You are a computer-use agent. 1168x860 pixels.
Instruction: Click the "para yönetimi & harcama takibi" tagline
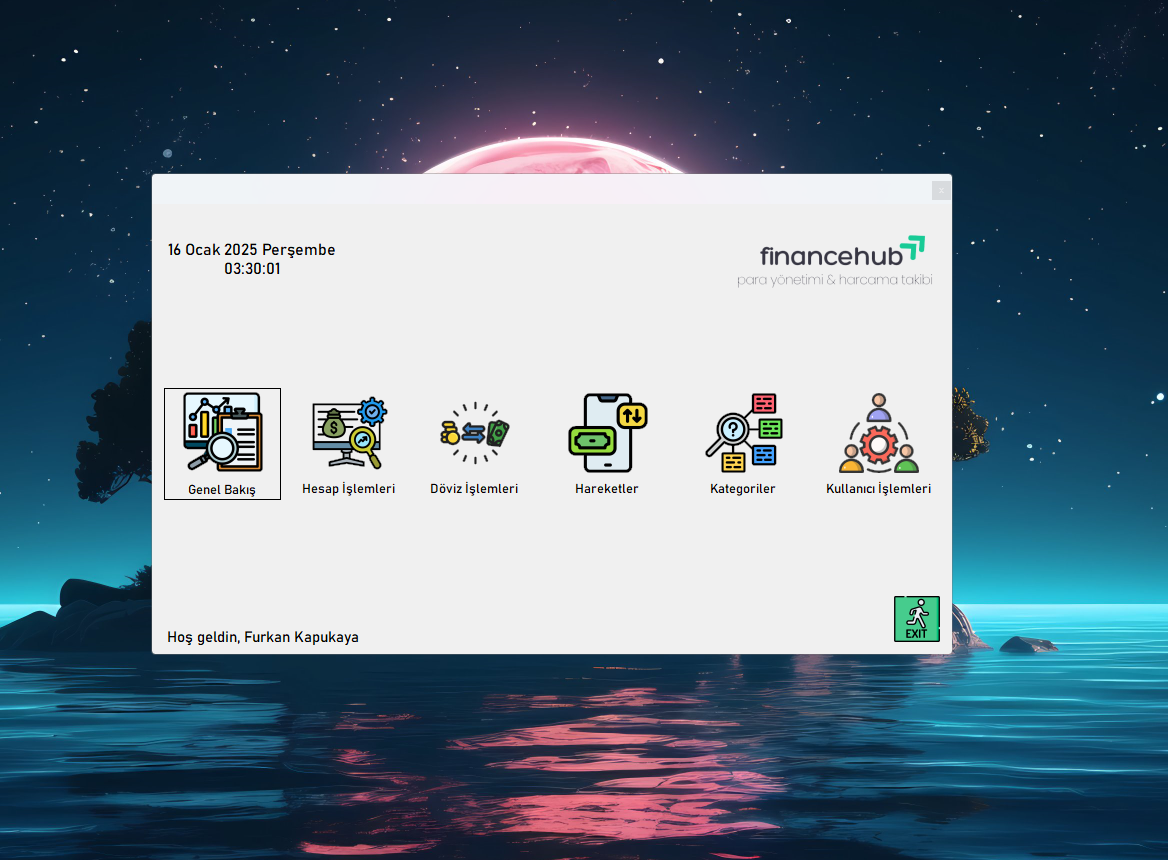point(834,280)
